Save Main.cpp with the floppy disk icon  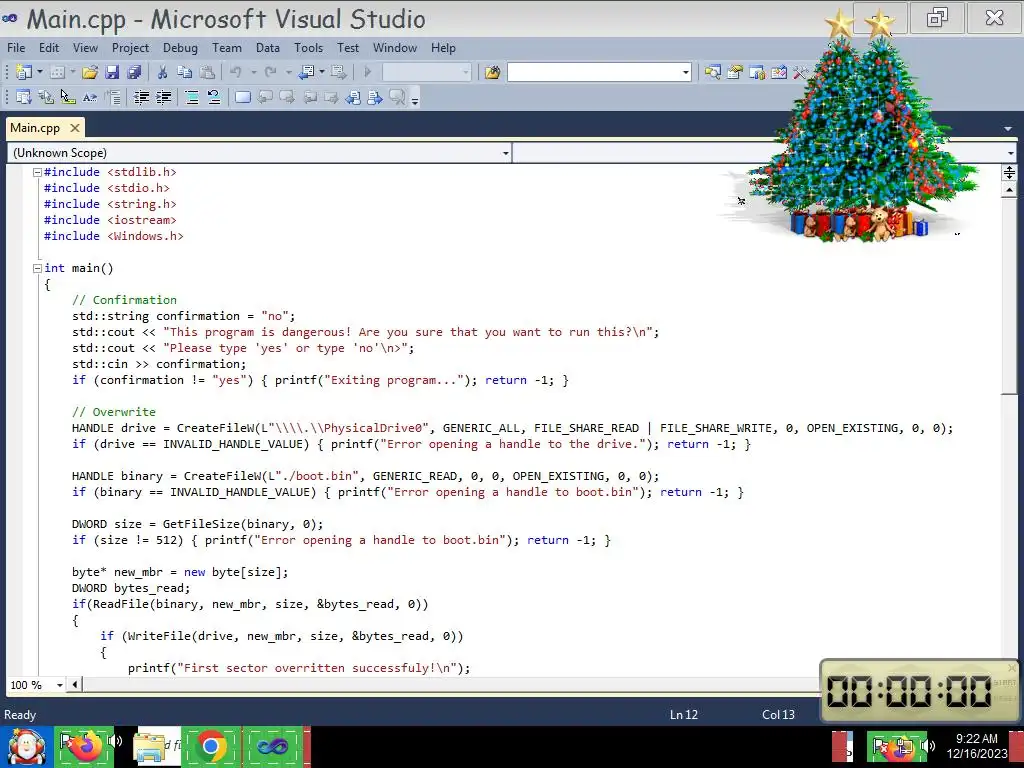112,72
